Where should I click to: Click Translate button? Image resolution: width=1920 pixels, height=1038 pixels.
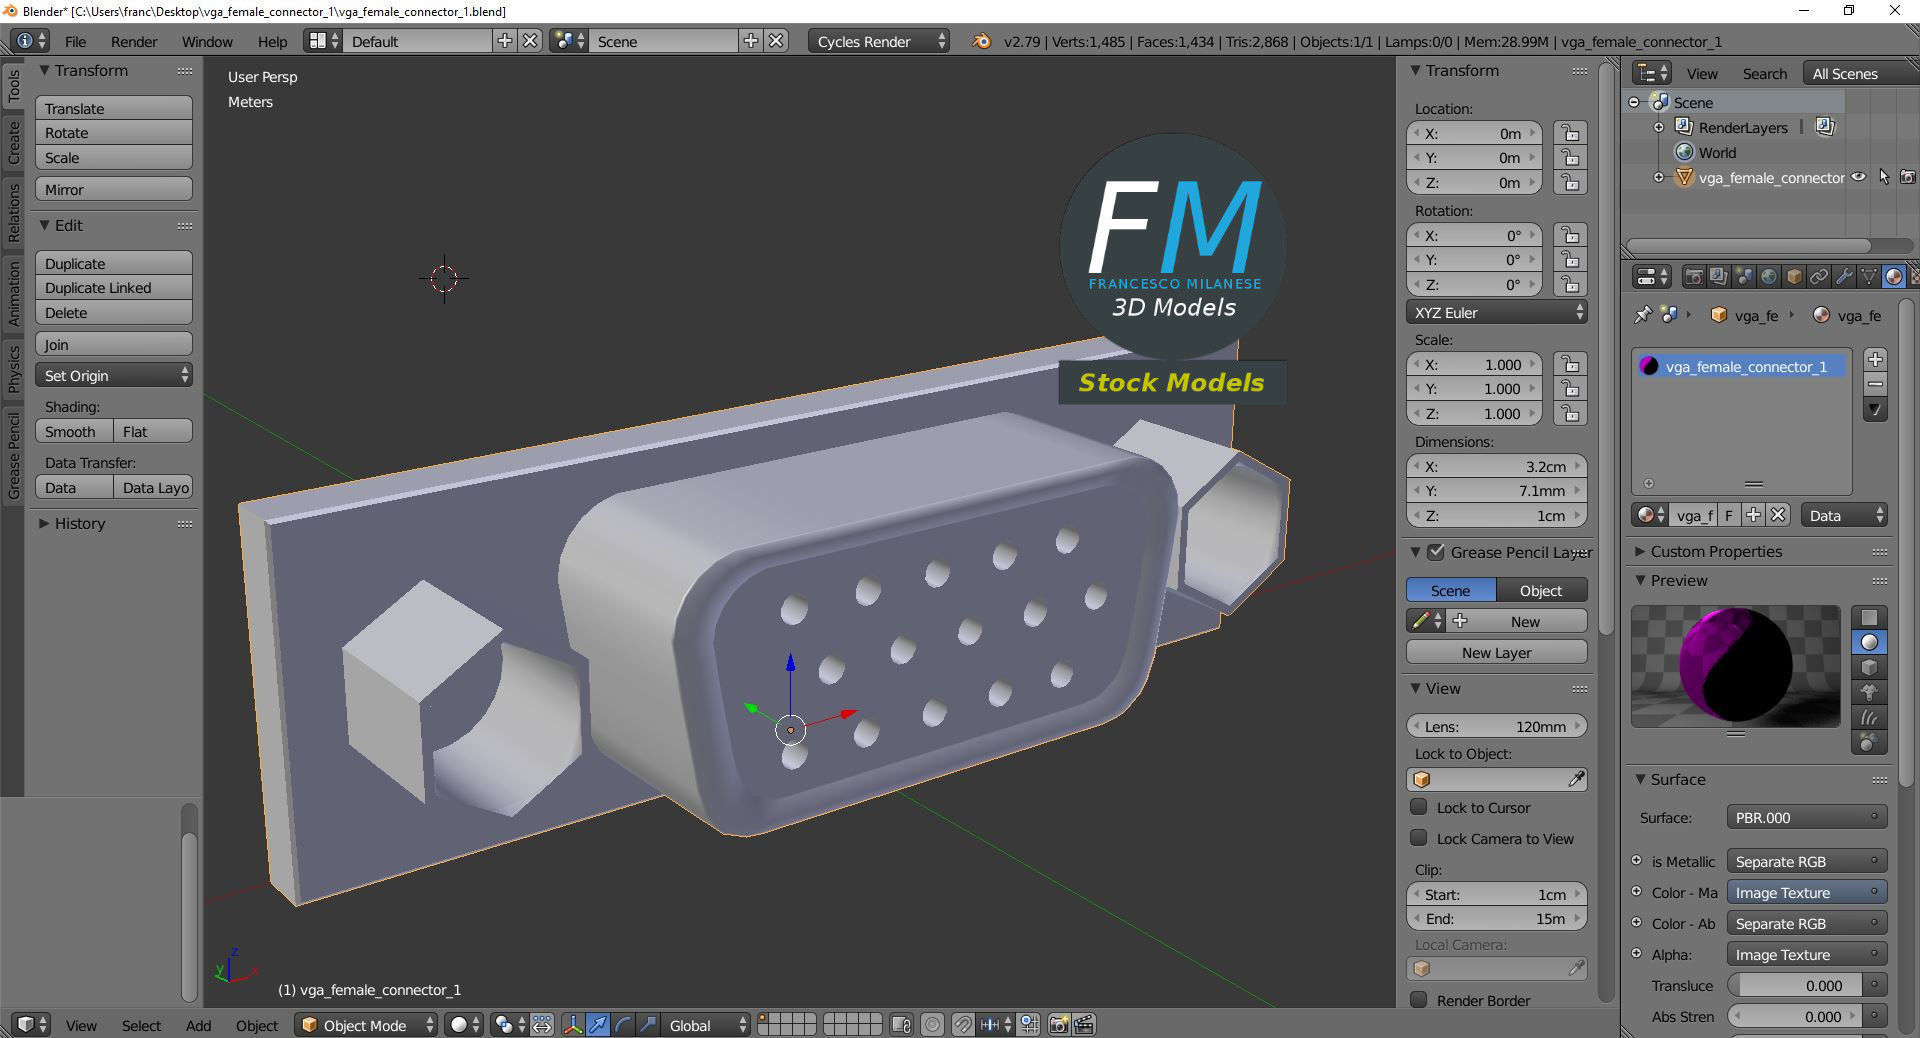[114, 108]
